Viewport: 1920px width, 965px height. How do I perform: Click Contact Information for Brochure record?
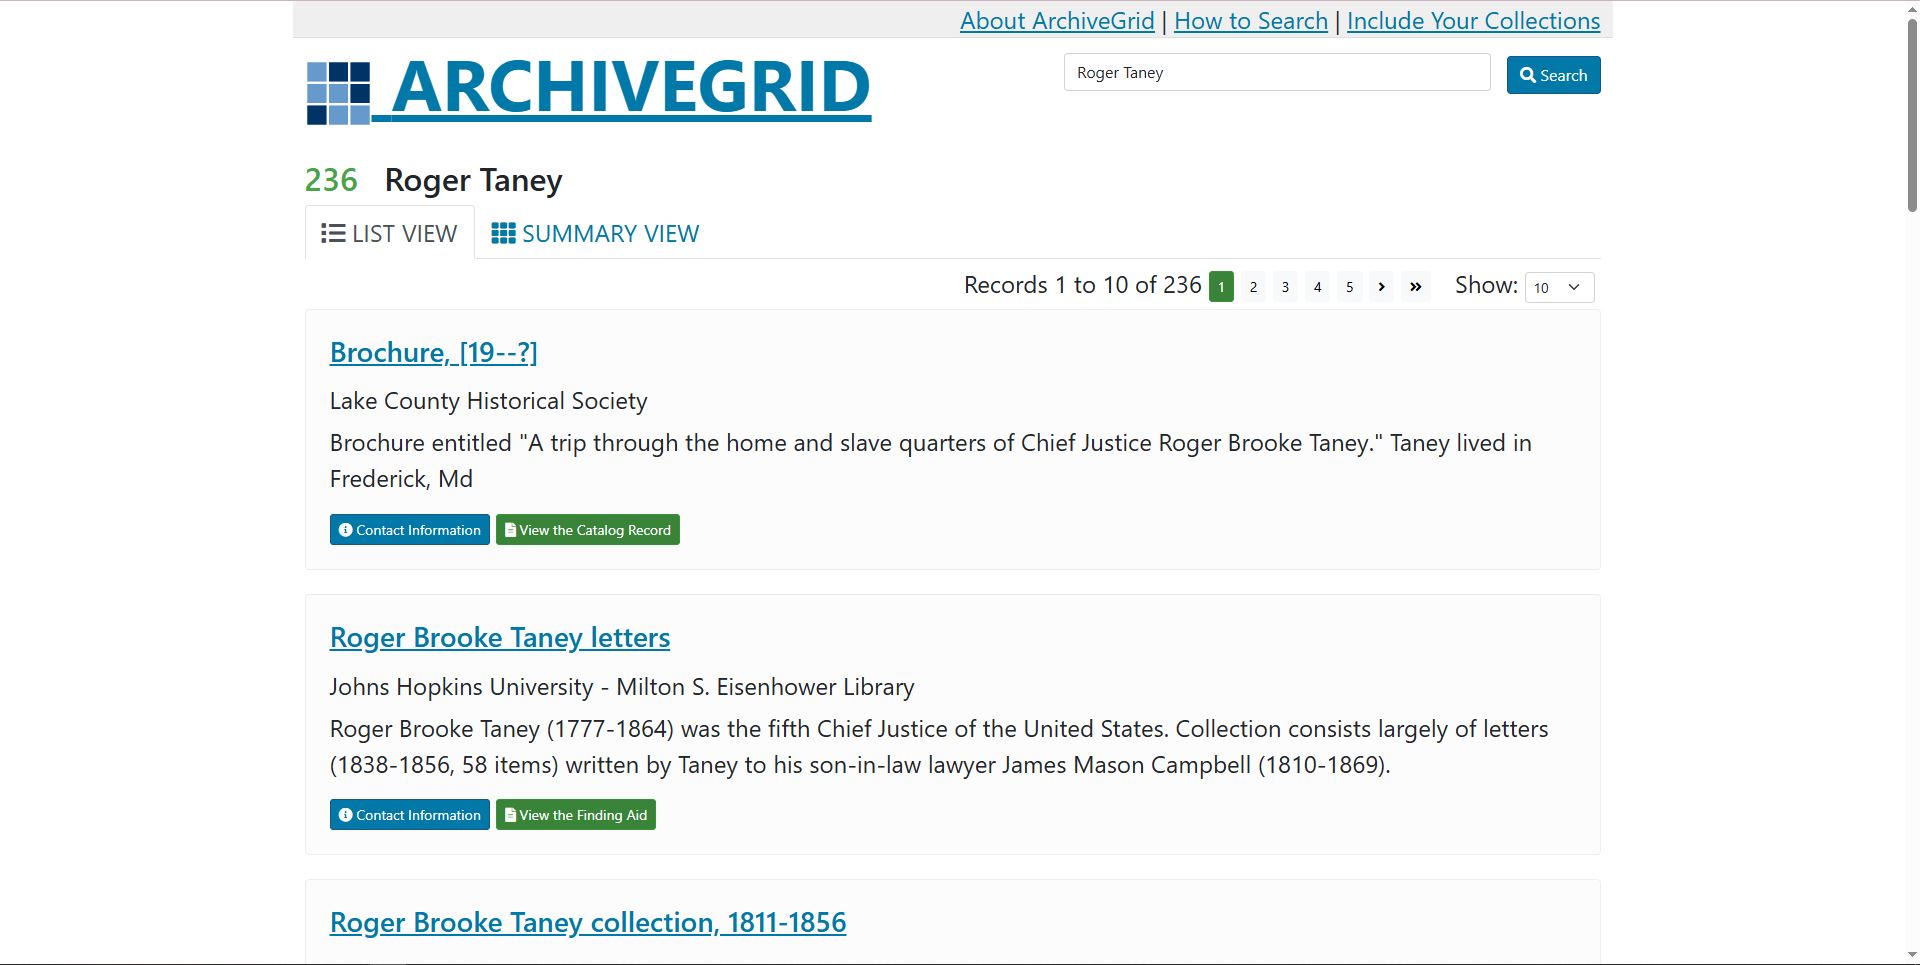[410, 530]
